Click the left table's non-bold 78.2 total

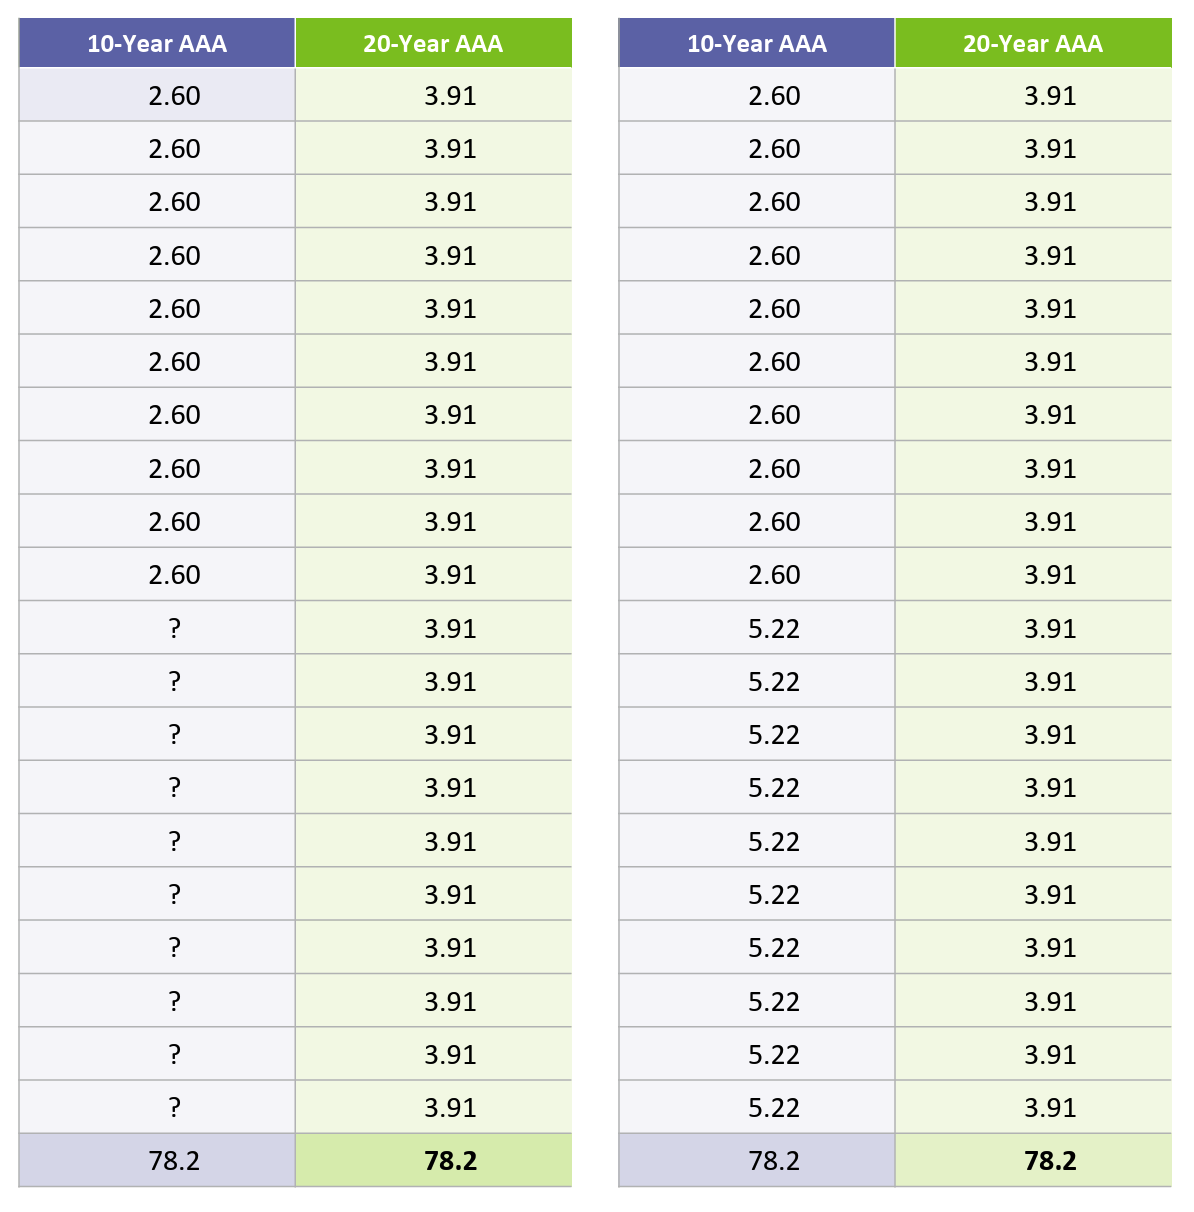[175, 1161]
